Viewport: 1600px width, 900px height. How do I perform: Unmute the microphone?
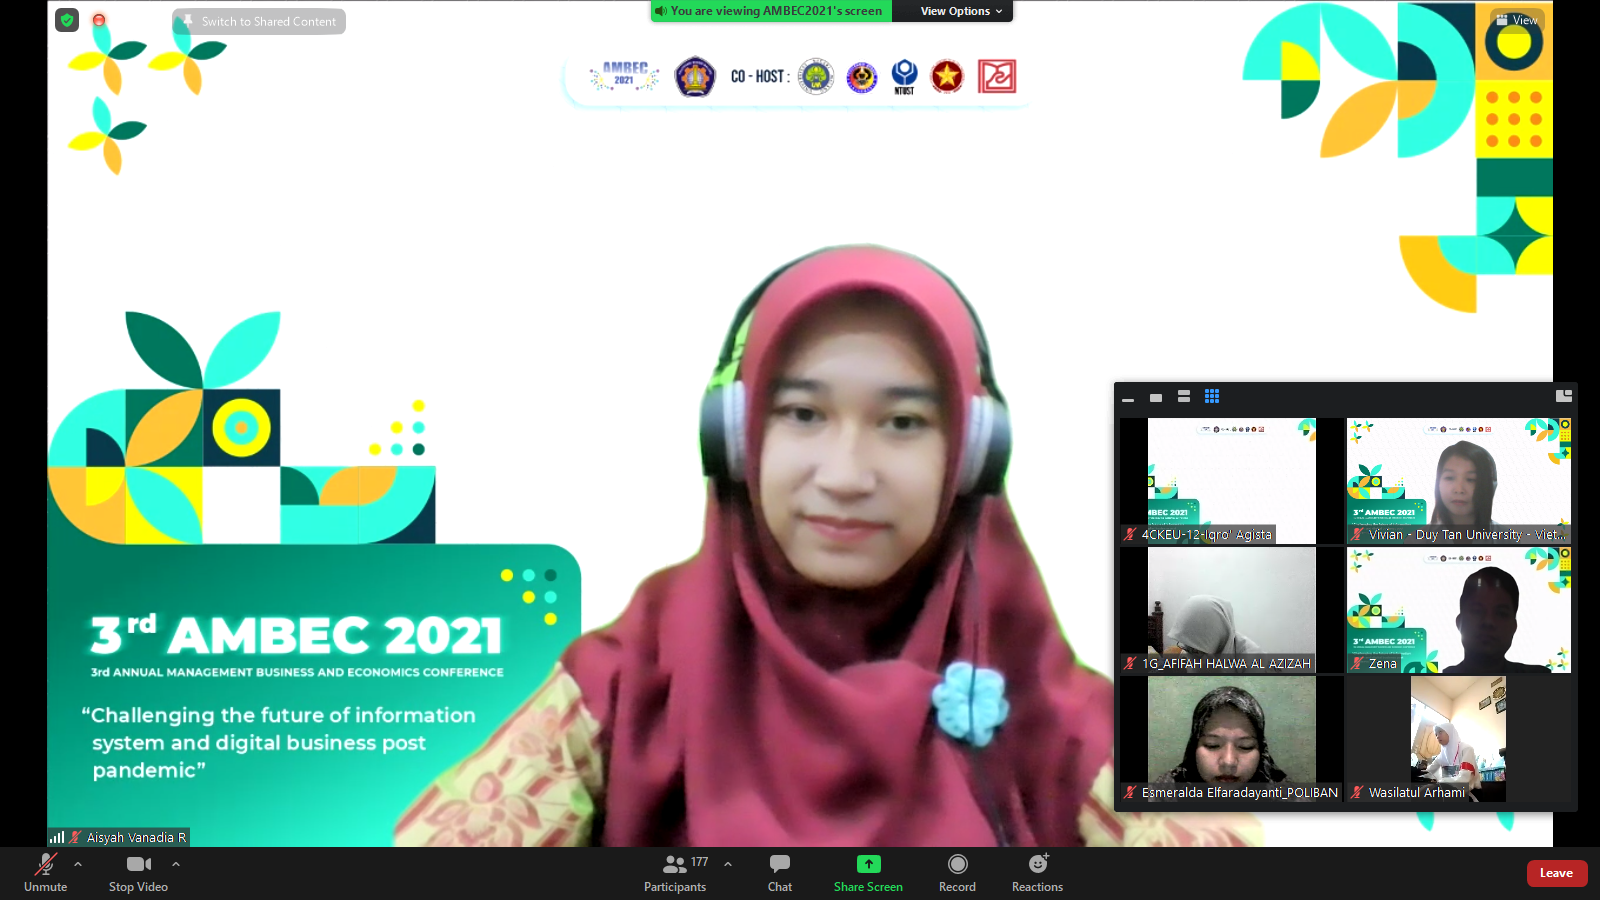(46, 872)
